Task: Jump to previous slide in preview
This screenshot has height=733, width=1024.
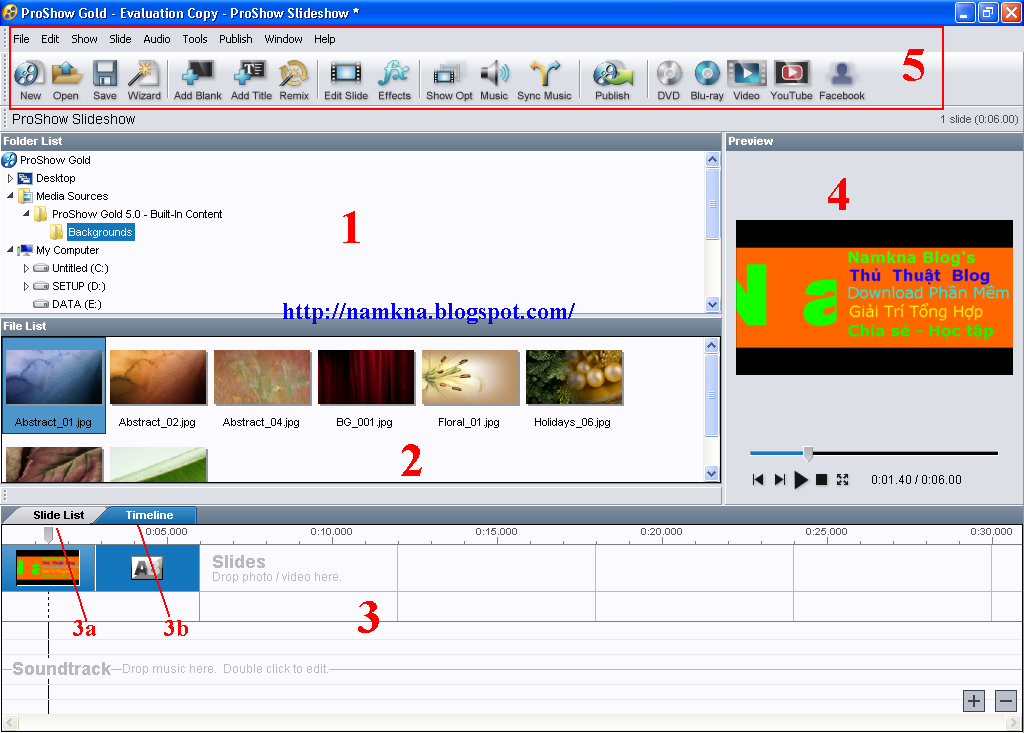Action: coord(758,480)
